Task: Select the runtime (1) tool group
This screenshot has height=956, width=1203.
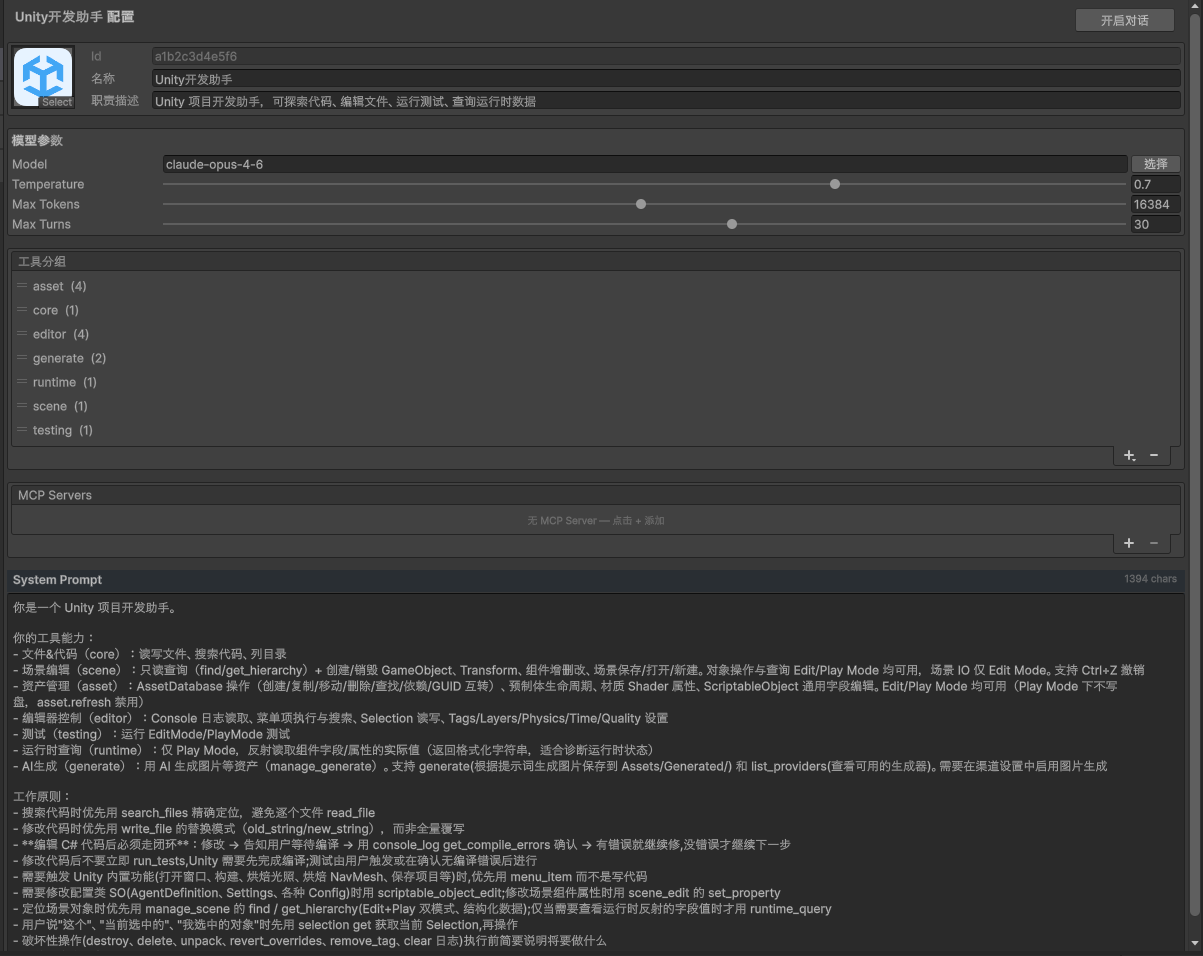Action: (596, 382)
